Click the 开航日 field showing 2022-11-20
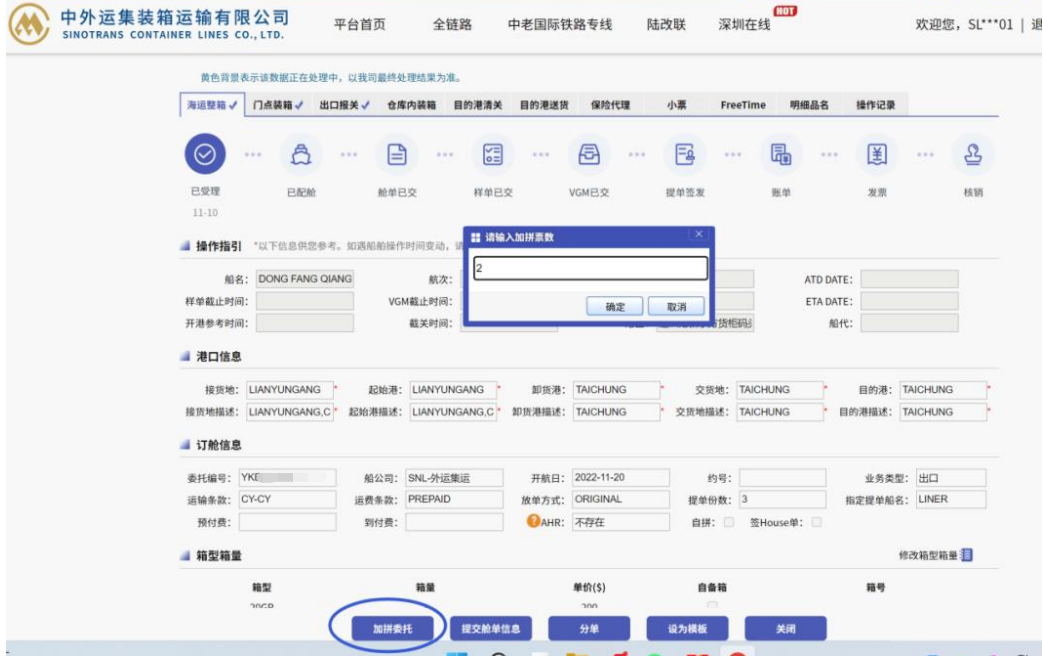Viewport: 1043px width, 656px height. pyautogui.click(x=621, y=478)
